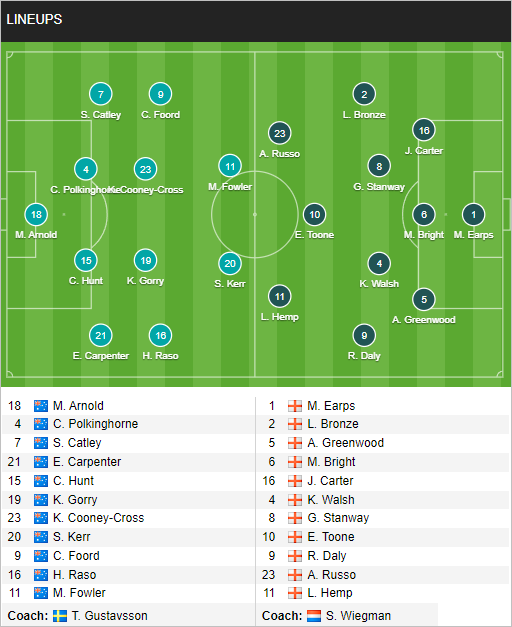Click coach name T. Gustavsson

click(110, 616)
